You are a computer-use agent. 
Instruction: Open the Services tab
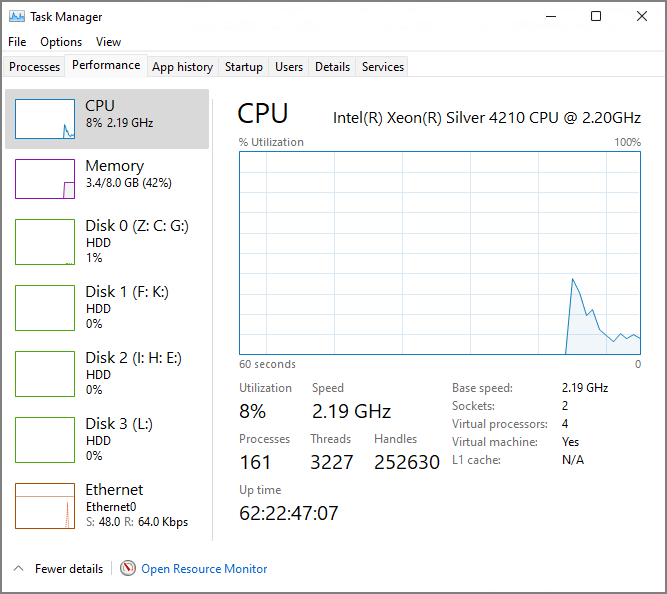point(383,67)
